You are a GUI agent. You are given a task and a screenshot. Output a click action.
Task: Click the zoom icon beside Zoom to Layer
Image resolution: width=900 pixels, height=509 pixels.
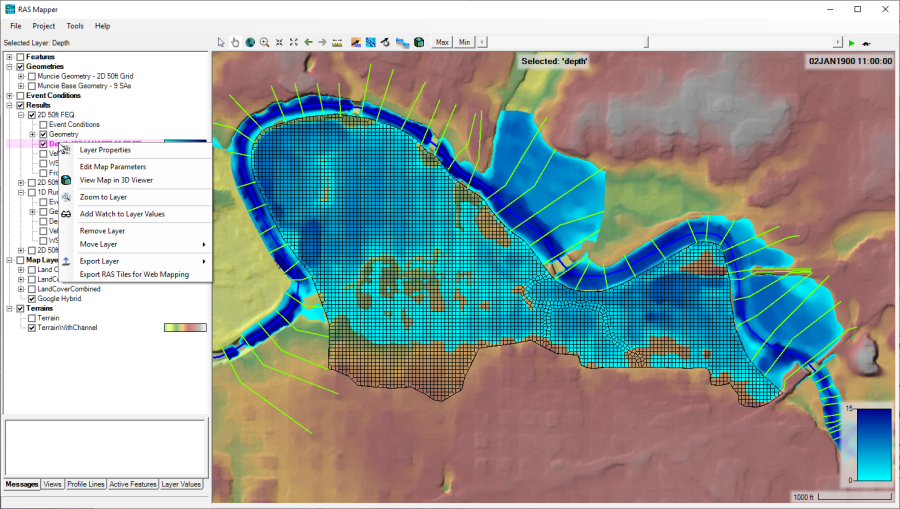pyautogui.click(x=66, y=197)
